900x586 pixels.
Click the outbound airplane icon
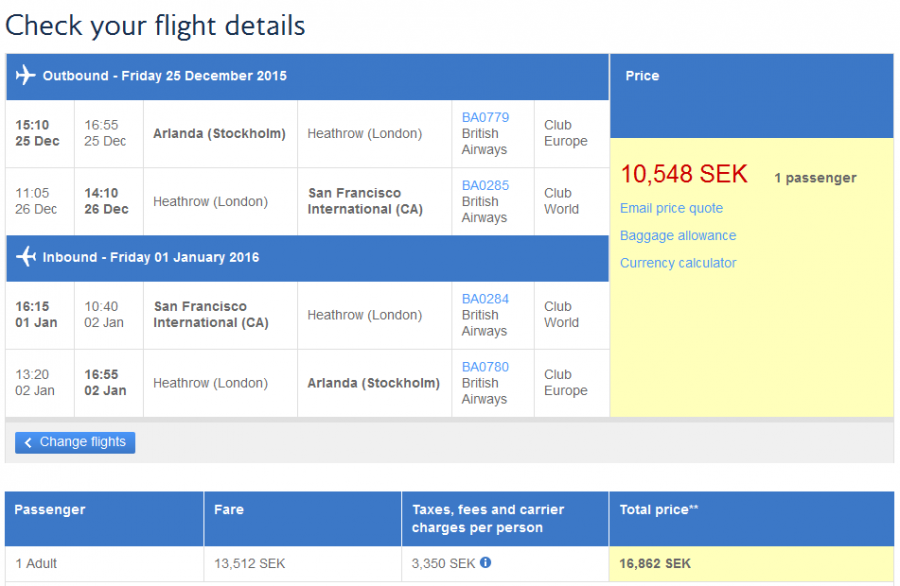click(26, 76)
